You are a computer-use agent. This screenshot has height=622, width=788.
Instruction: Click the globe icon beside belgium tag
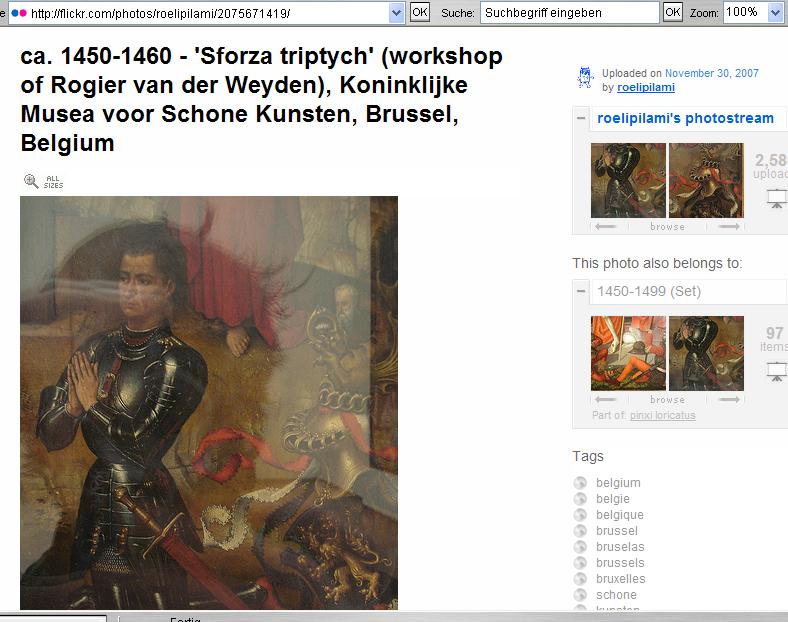click(x=580, y=483)
